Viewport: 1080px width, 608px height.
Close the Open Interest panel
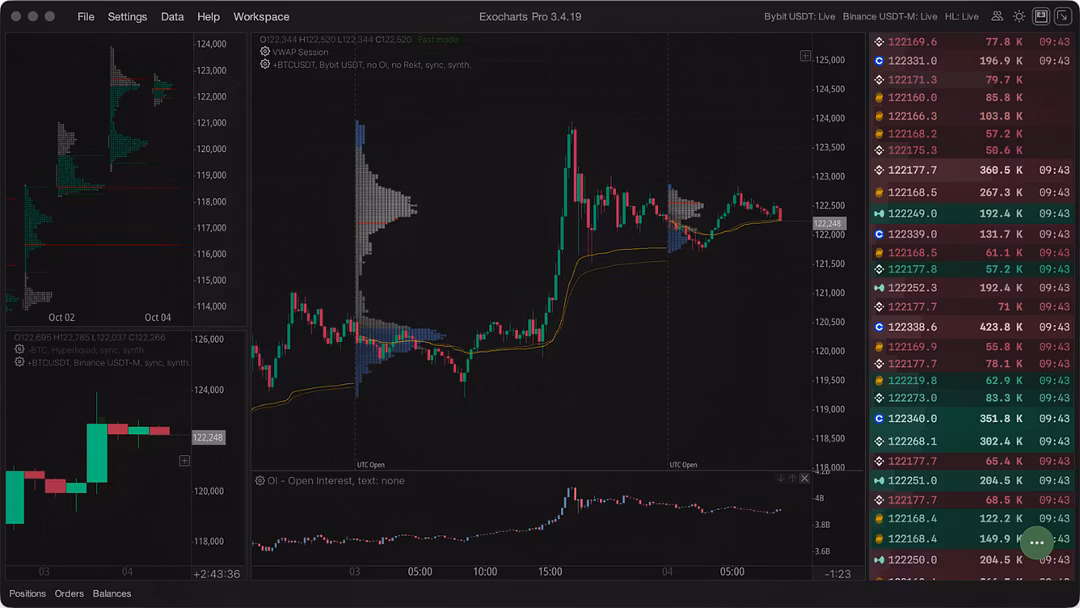click(x=803, y=478)
